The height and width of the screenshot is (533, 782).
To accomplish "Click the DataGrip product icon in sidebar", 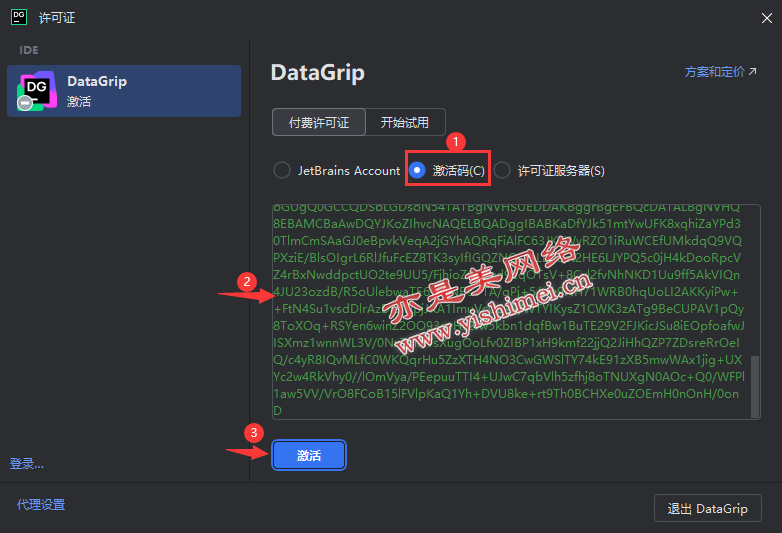I will tap(36, 91).
